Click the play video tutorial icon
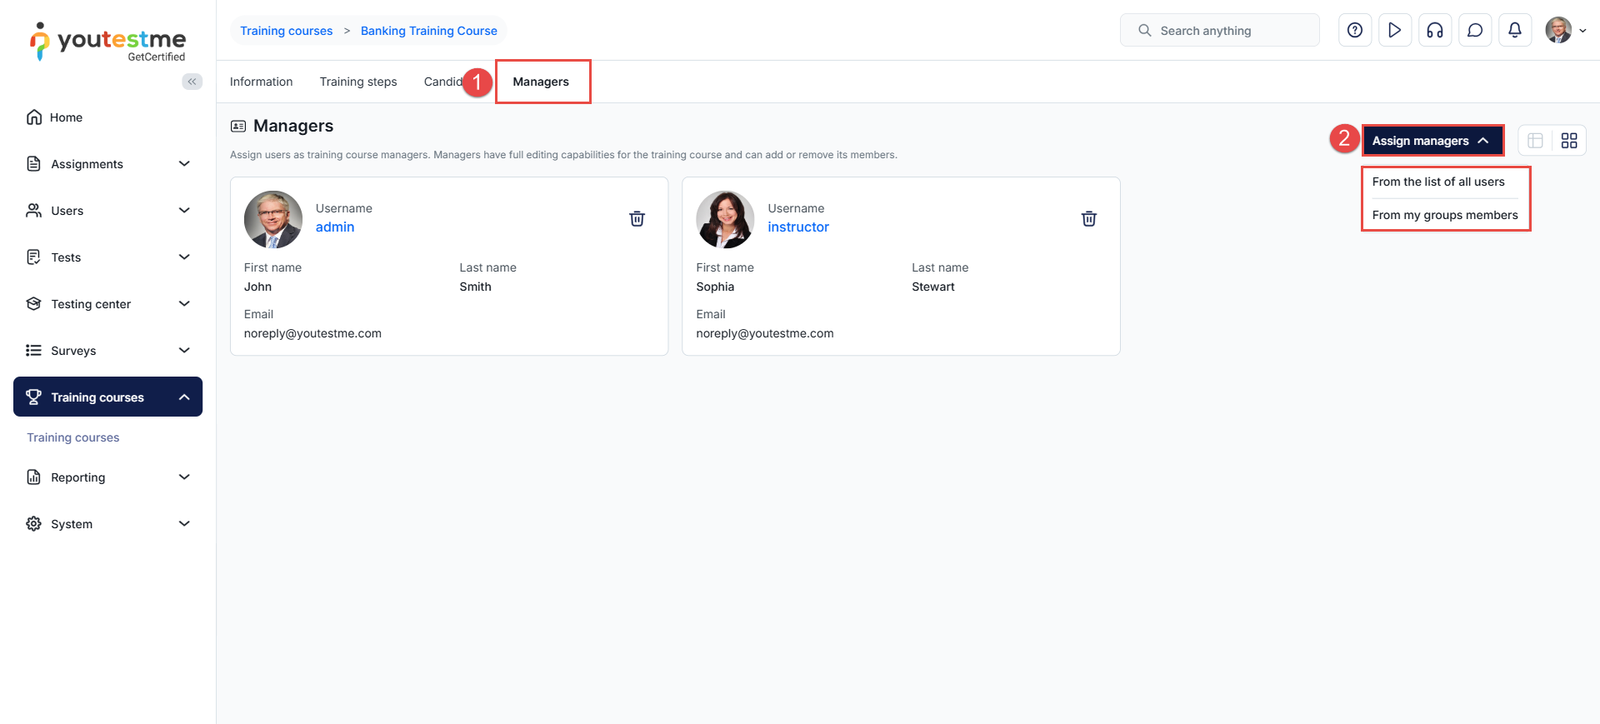The image size is (1600, 724). click(1394, 31)
